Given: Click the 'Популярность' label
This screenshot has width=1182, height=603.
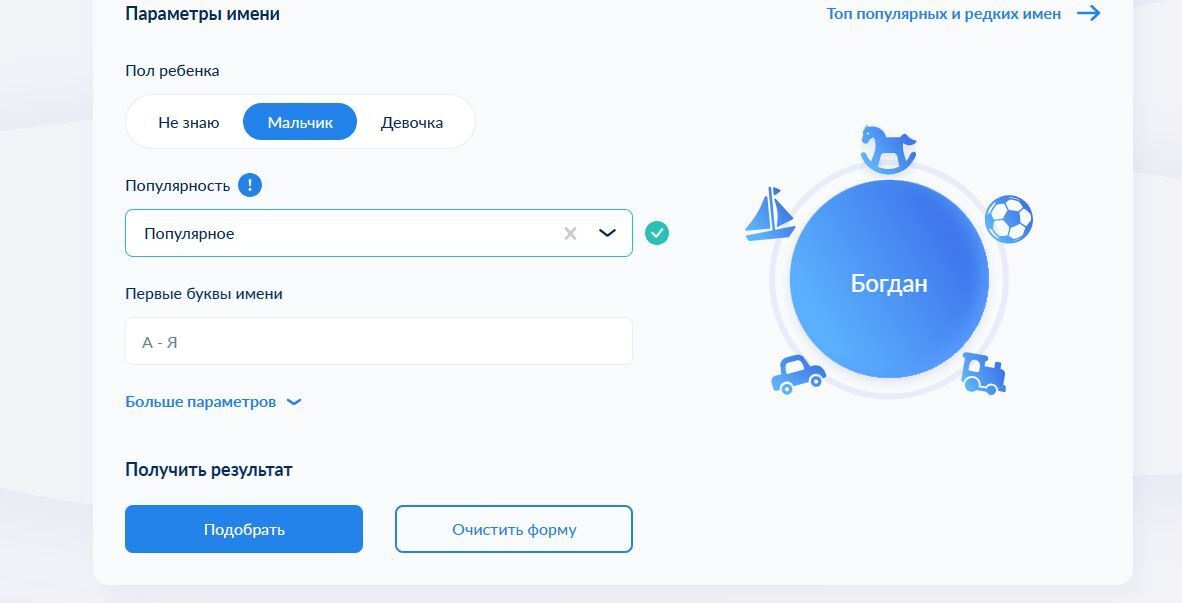Looking at the screenshot, I should click(x=177, y=186).
